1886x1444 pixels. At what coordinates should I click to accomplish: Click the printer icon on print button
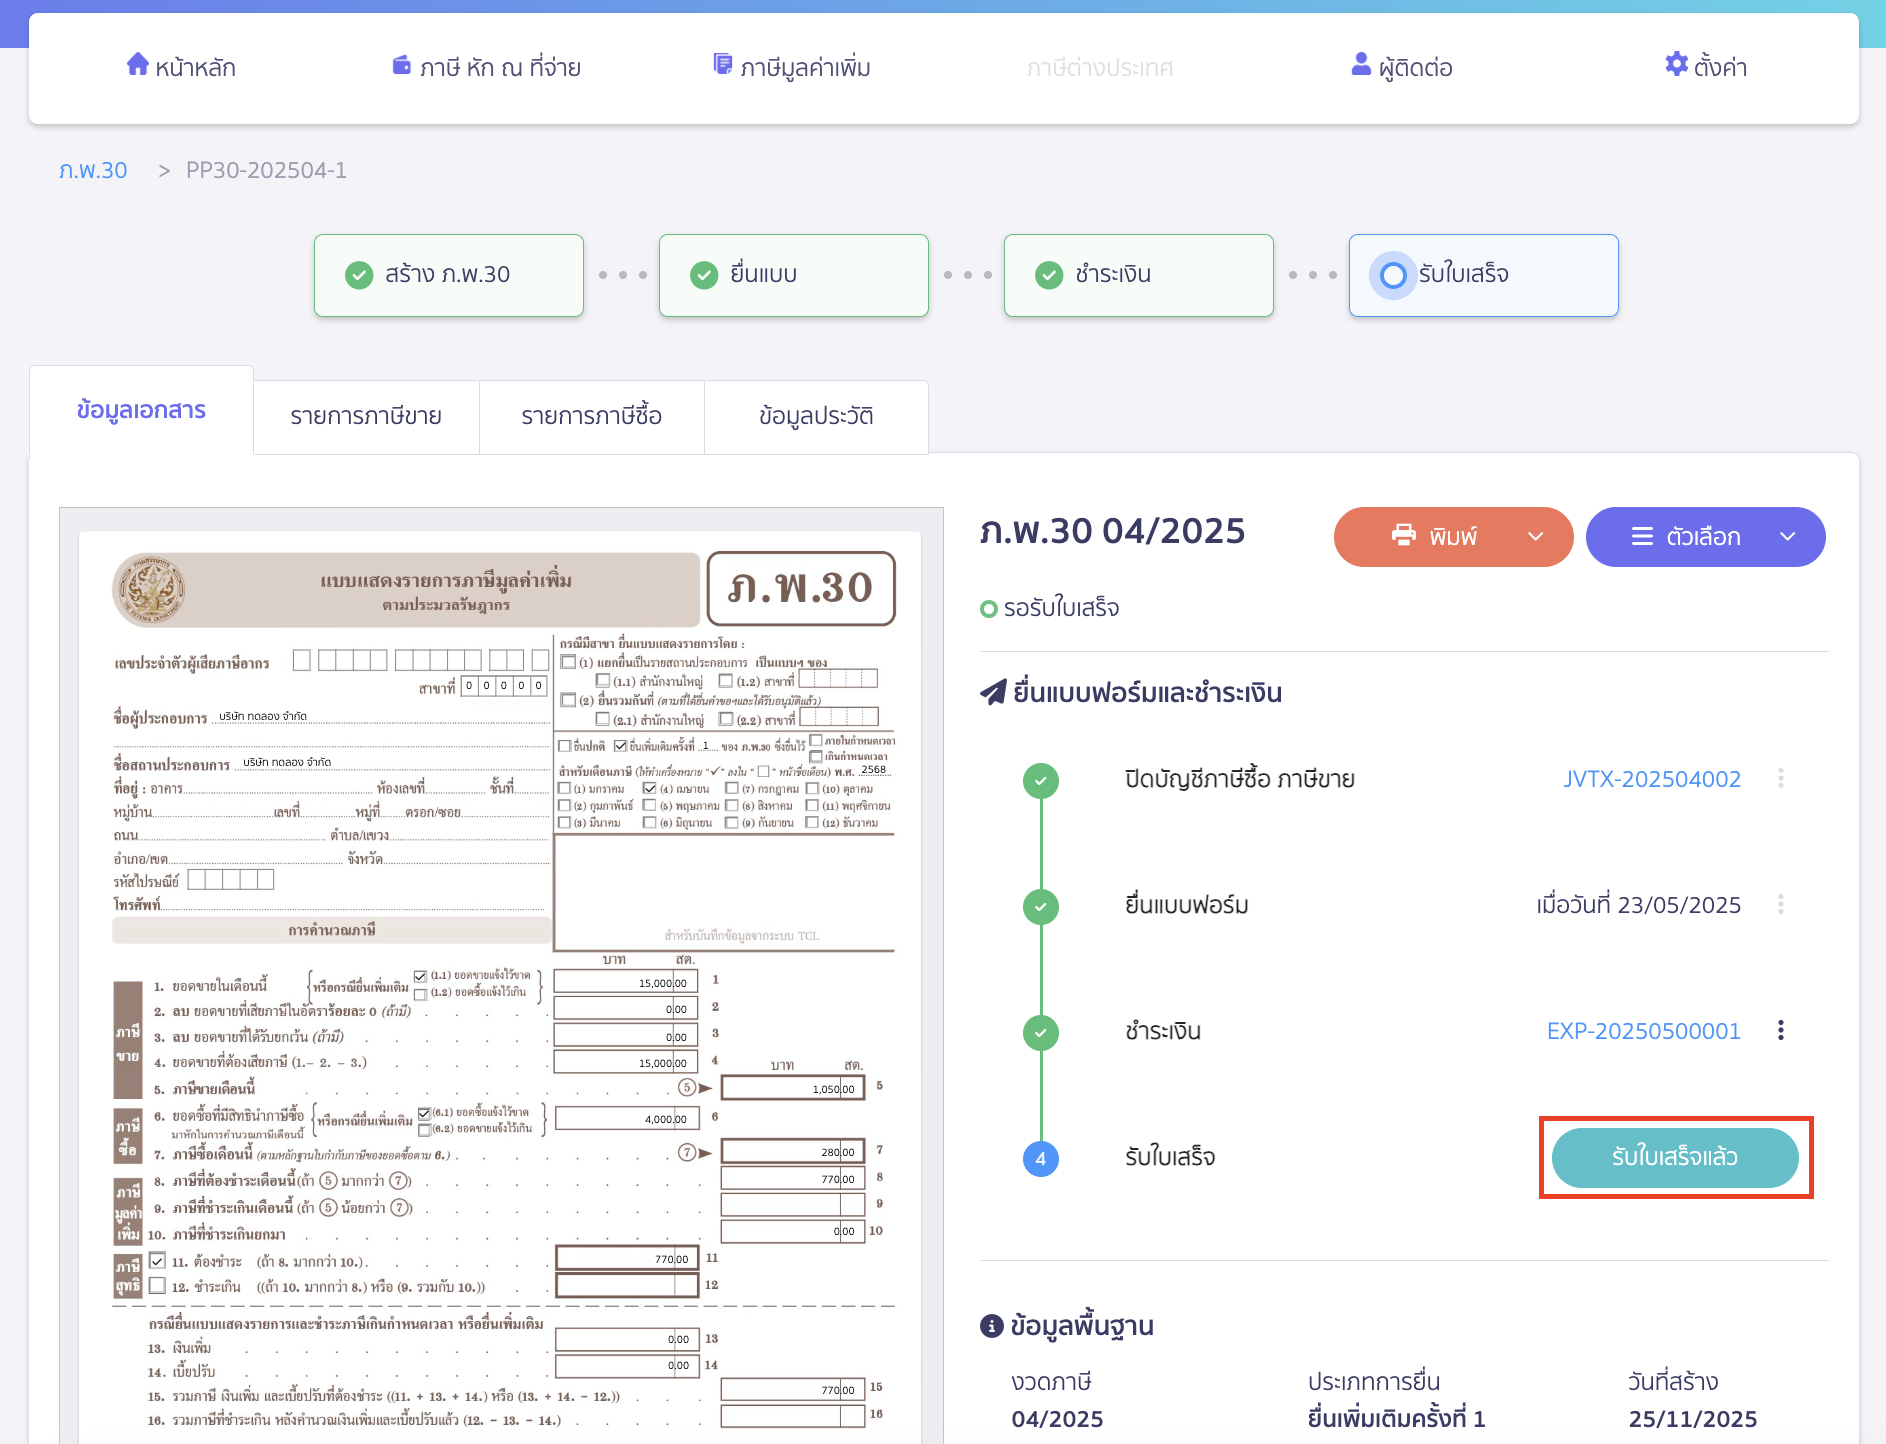tap(1404, 536)
